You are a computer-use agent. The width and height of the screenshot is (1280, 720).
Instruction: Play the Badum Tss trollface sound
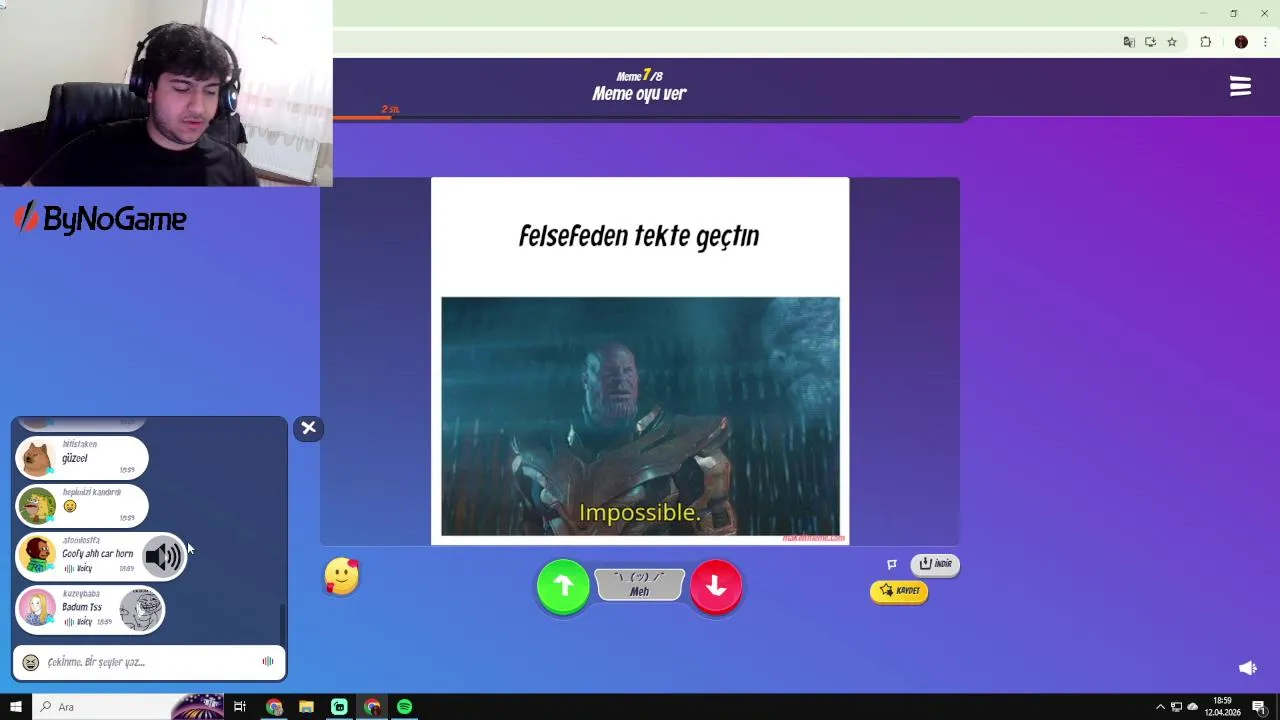[141, 609]
